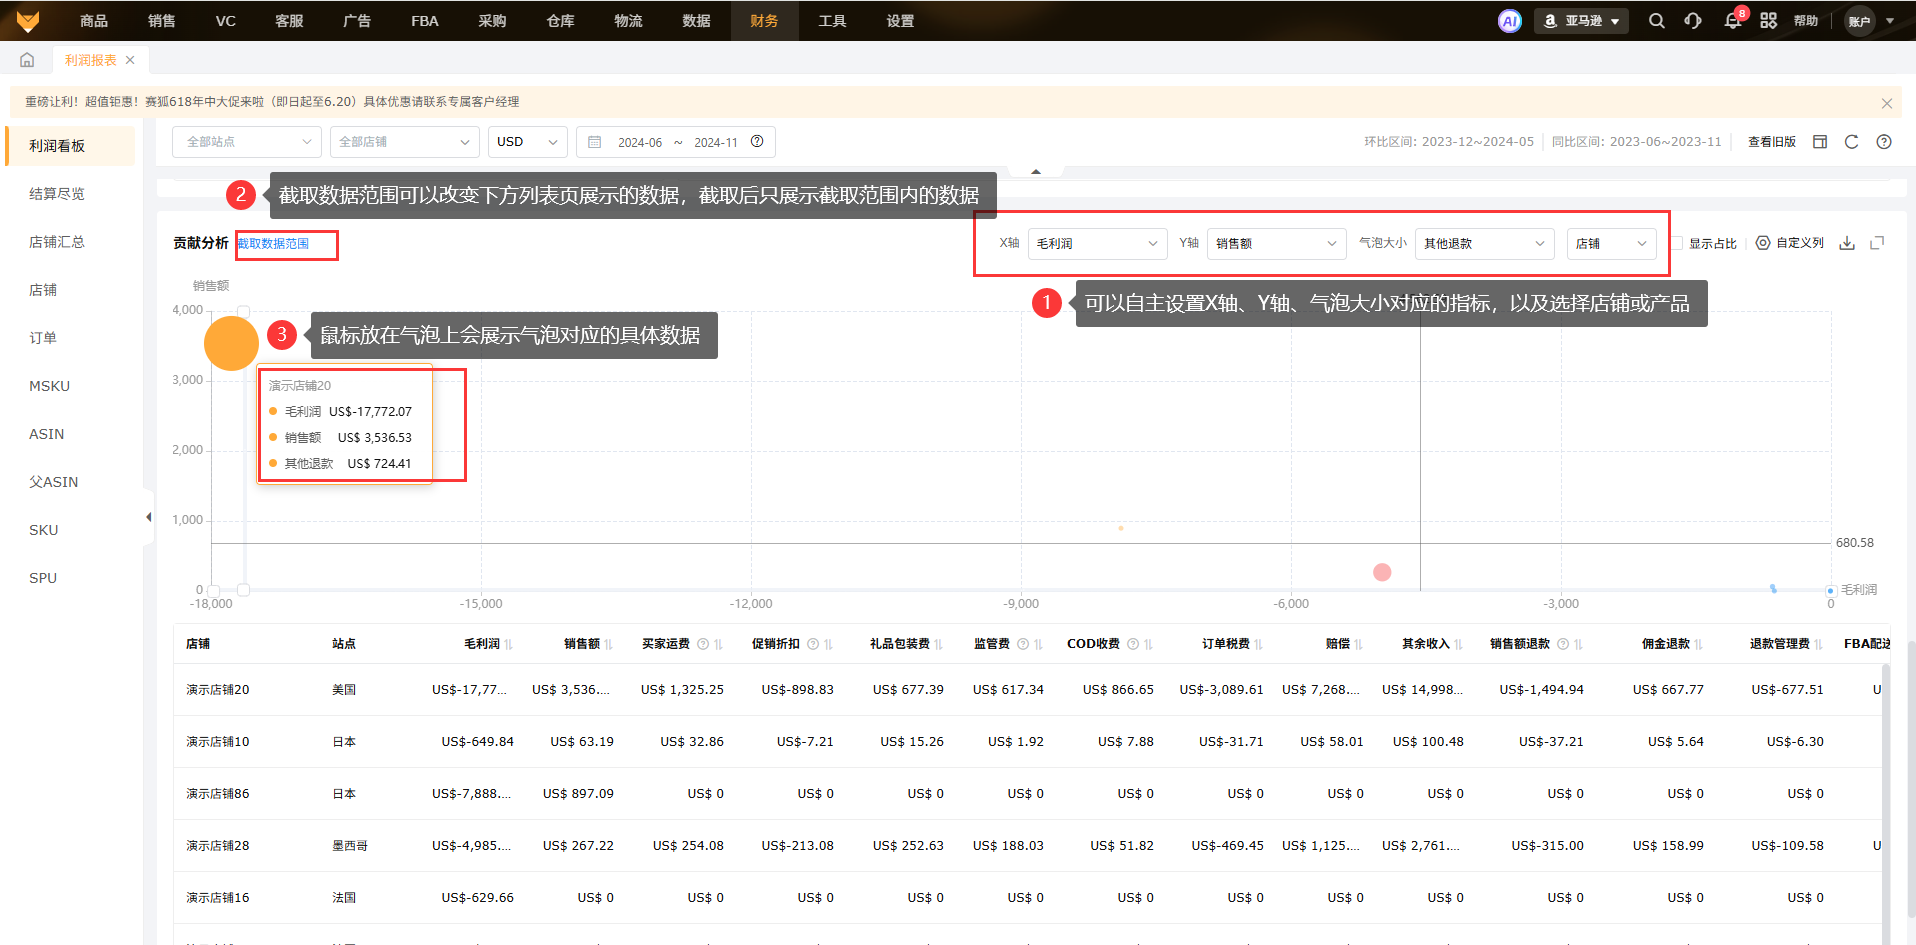Open the AI assistant icon
1916x945 pixels.
pyautogui.click(x=1509, y=21)
